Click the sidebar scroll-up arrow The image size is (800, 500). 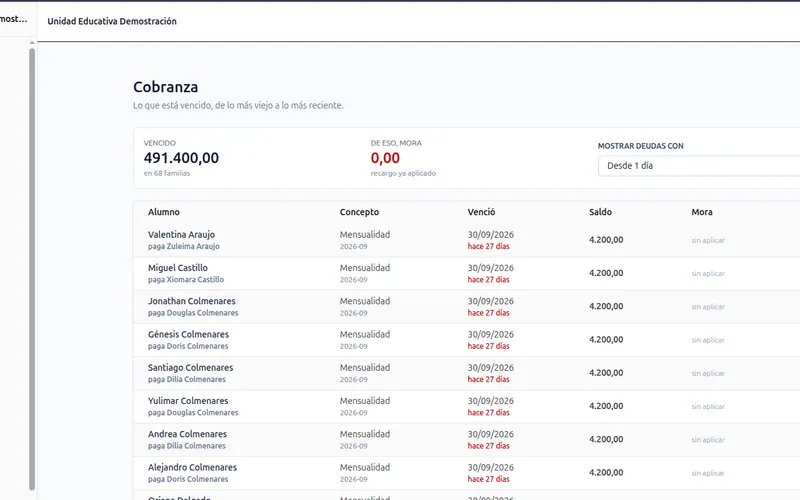[x=32, y=43]
